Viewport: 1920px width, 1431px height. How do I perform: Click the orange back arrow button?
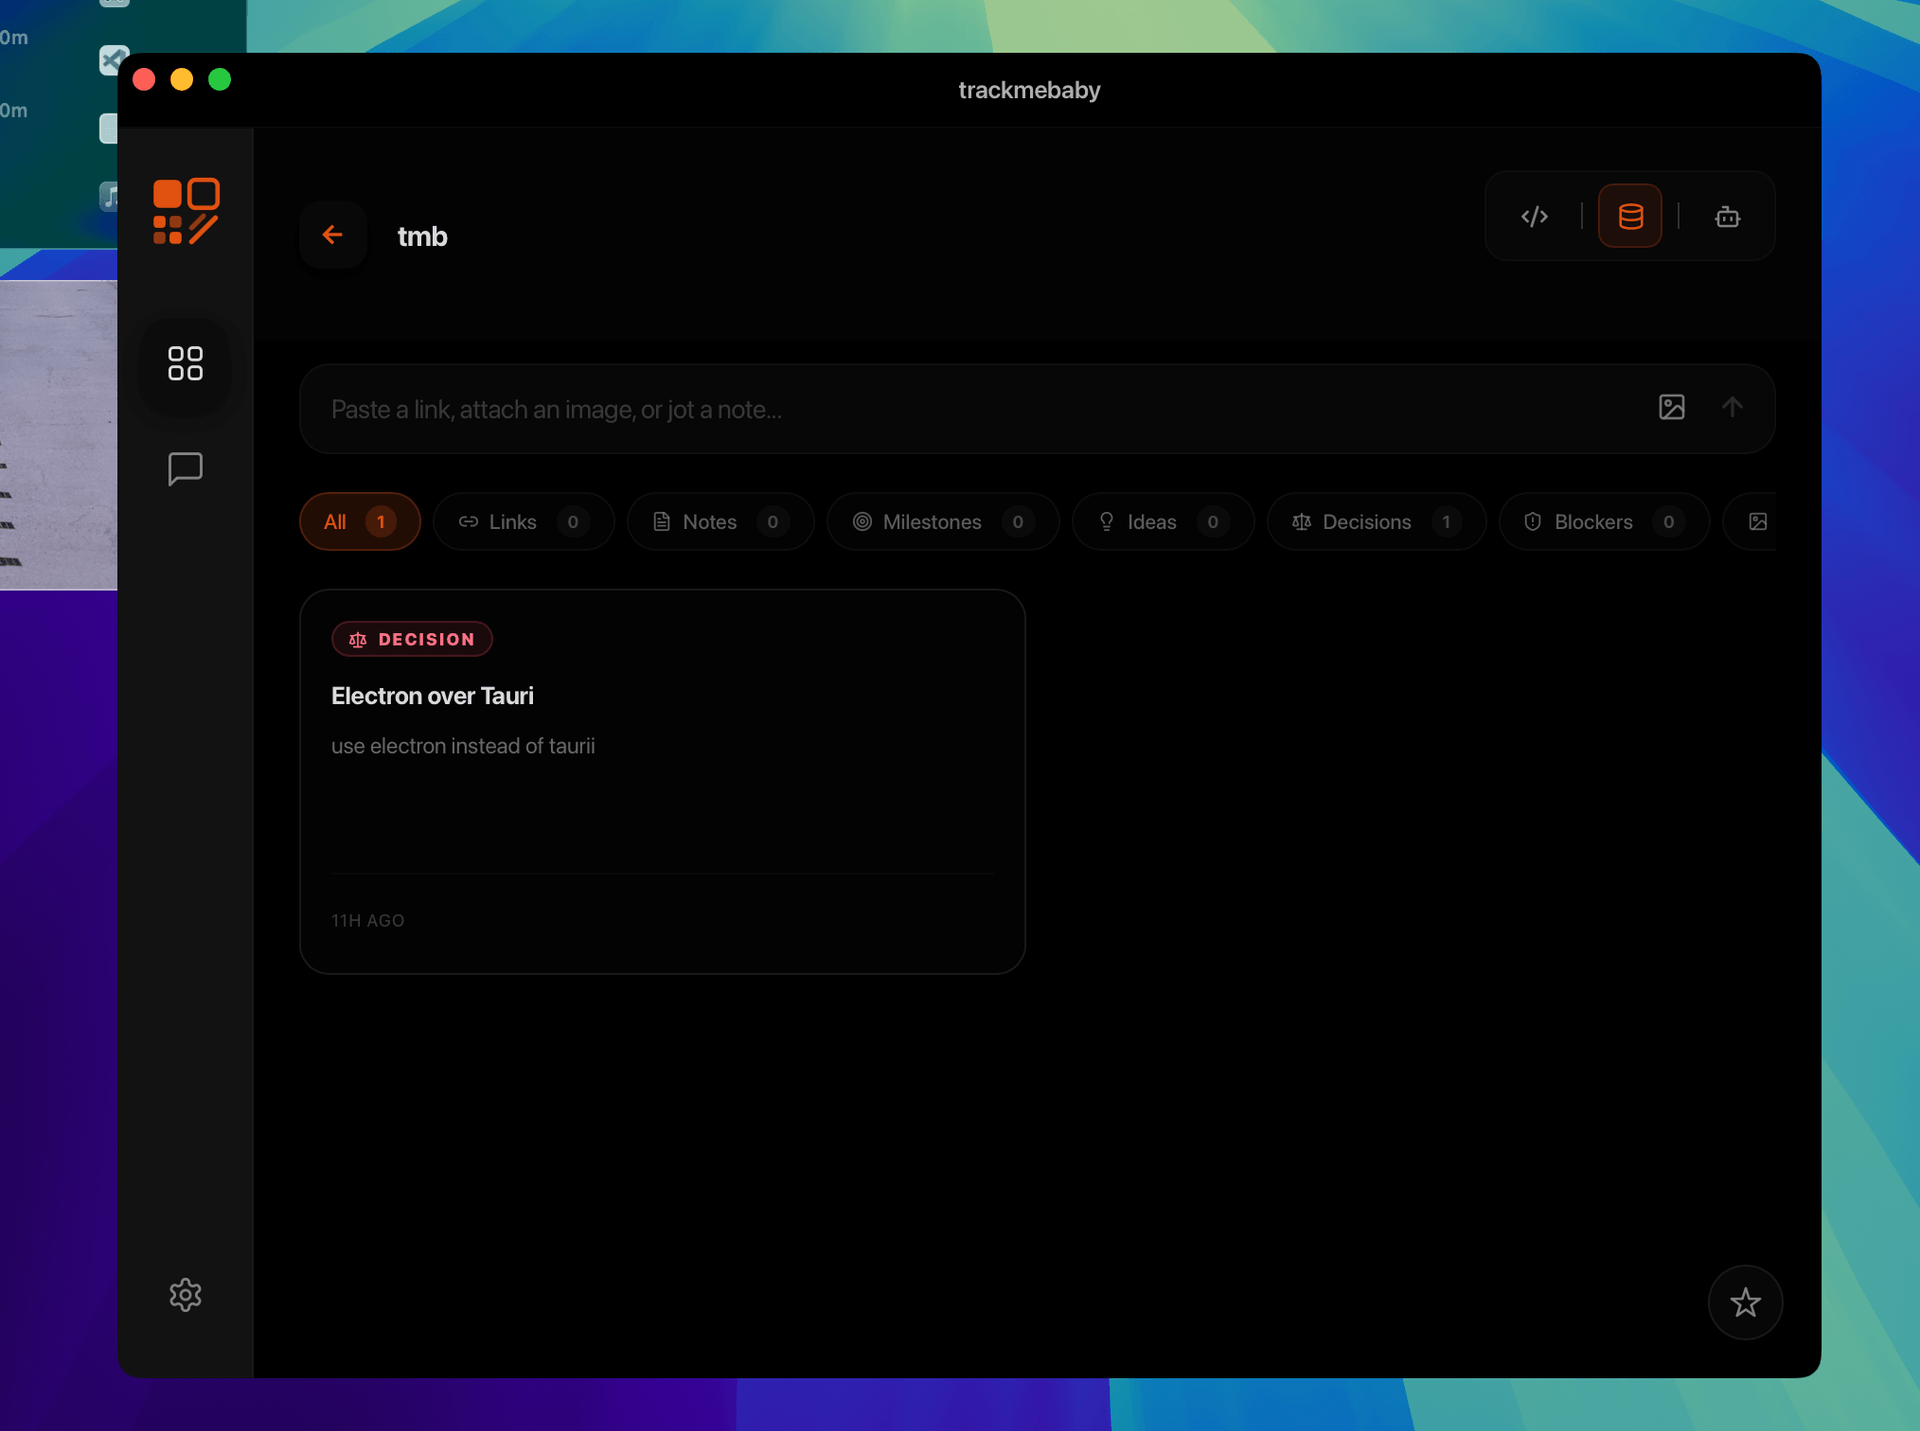(333, 235)
